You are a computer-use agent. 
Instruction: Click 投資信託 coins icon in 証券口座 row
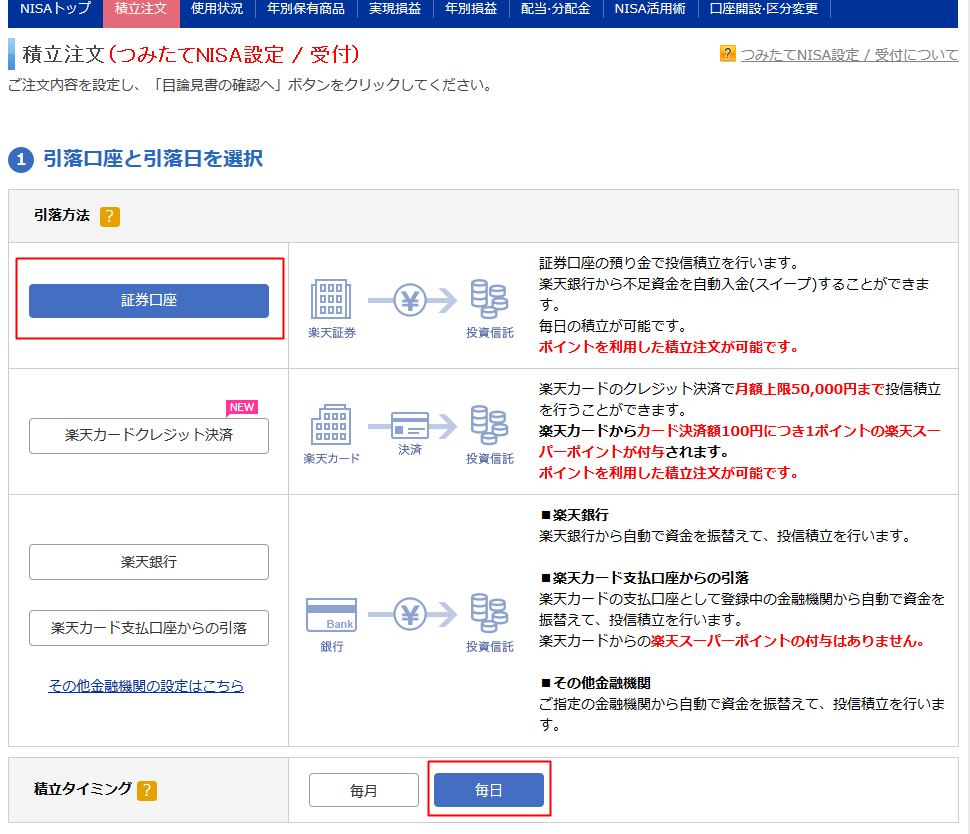click(489, 299)
